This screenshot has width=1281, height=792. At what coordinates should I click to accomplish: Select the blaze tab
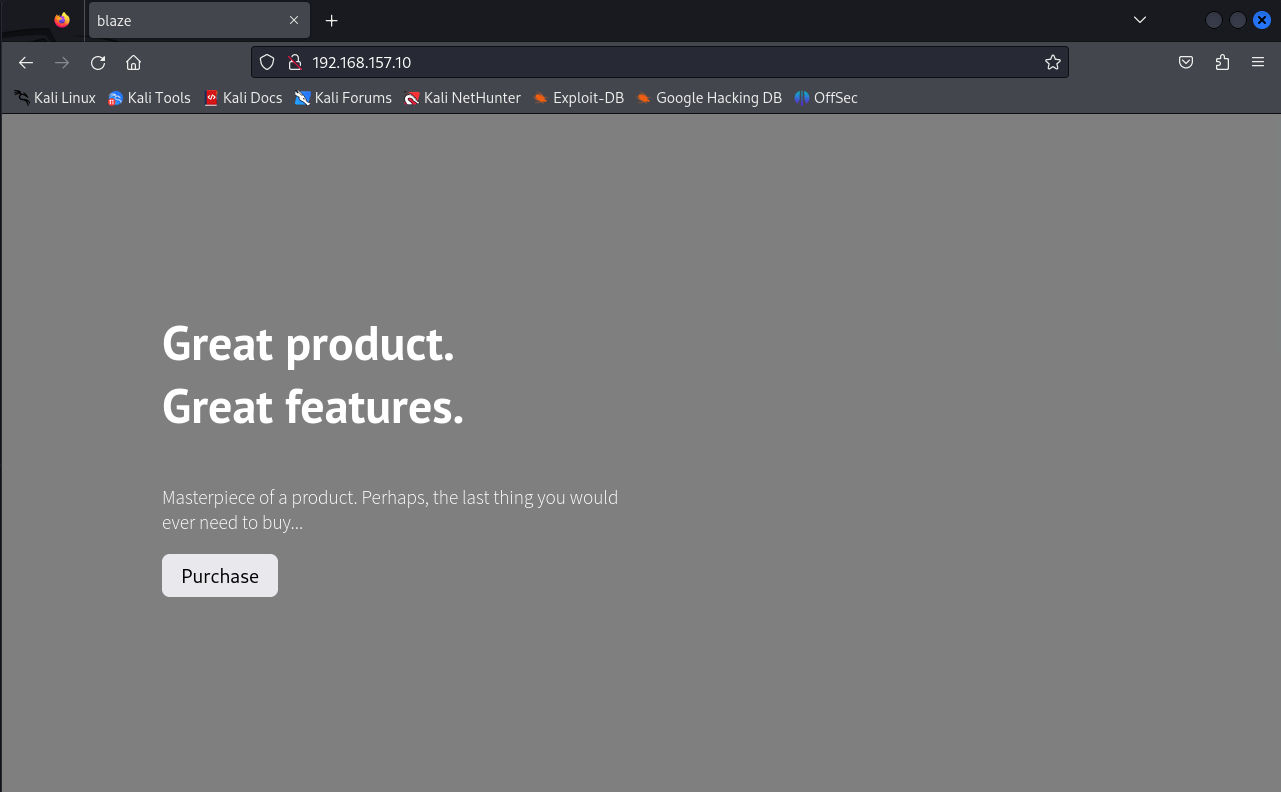point(199,20)
